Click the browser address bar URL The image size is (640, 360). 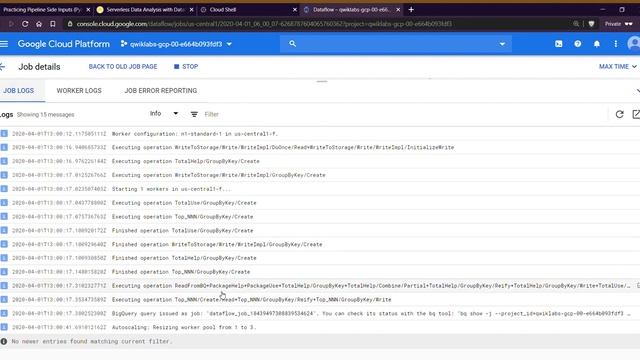coord(264,24)
